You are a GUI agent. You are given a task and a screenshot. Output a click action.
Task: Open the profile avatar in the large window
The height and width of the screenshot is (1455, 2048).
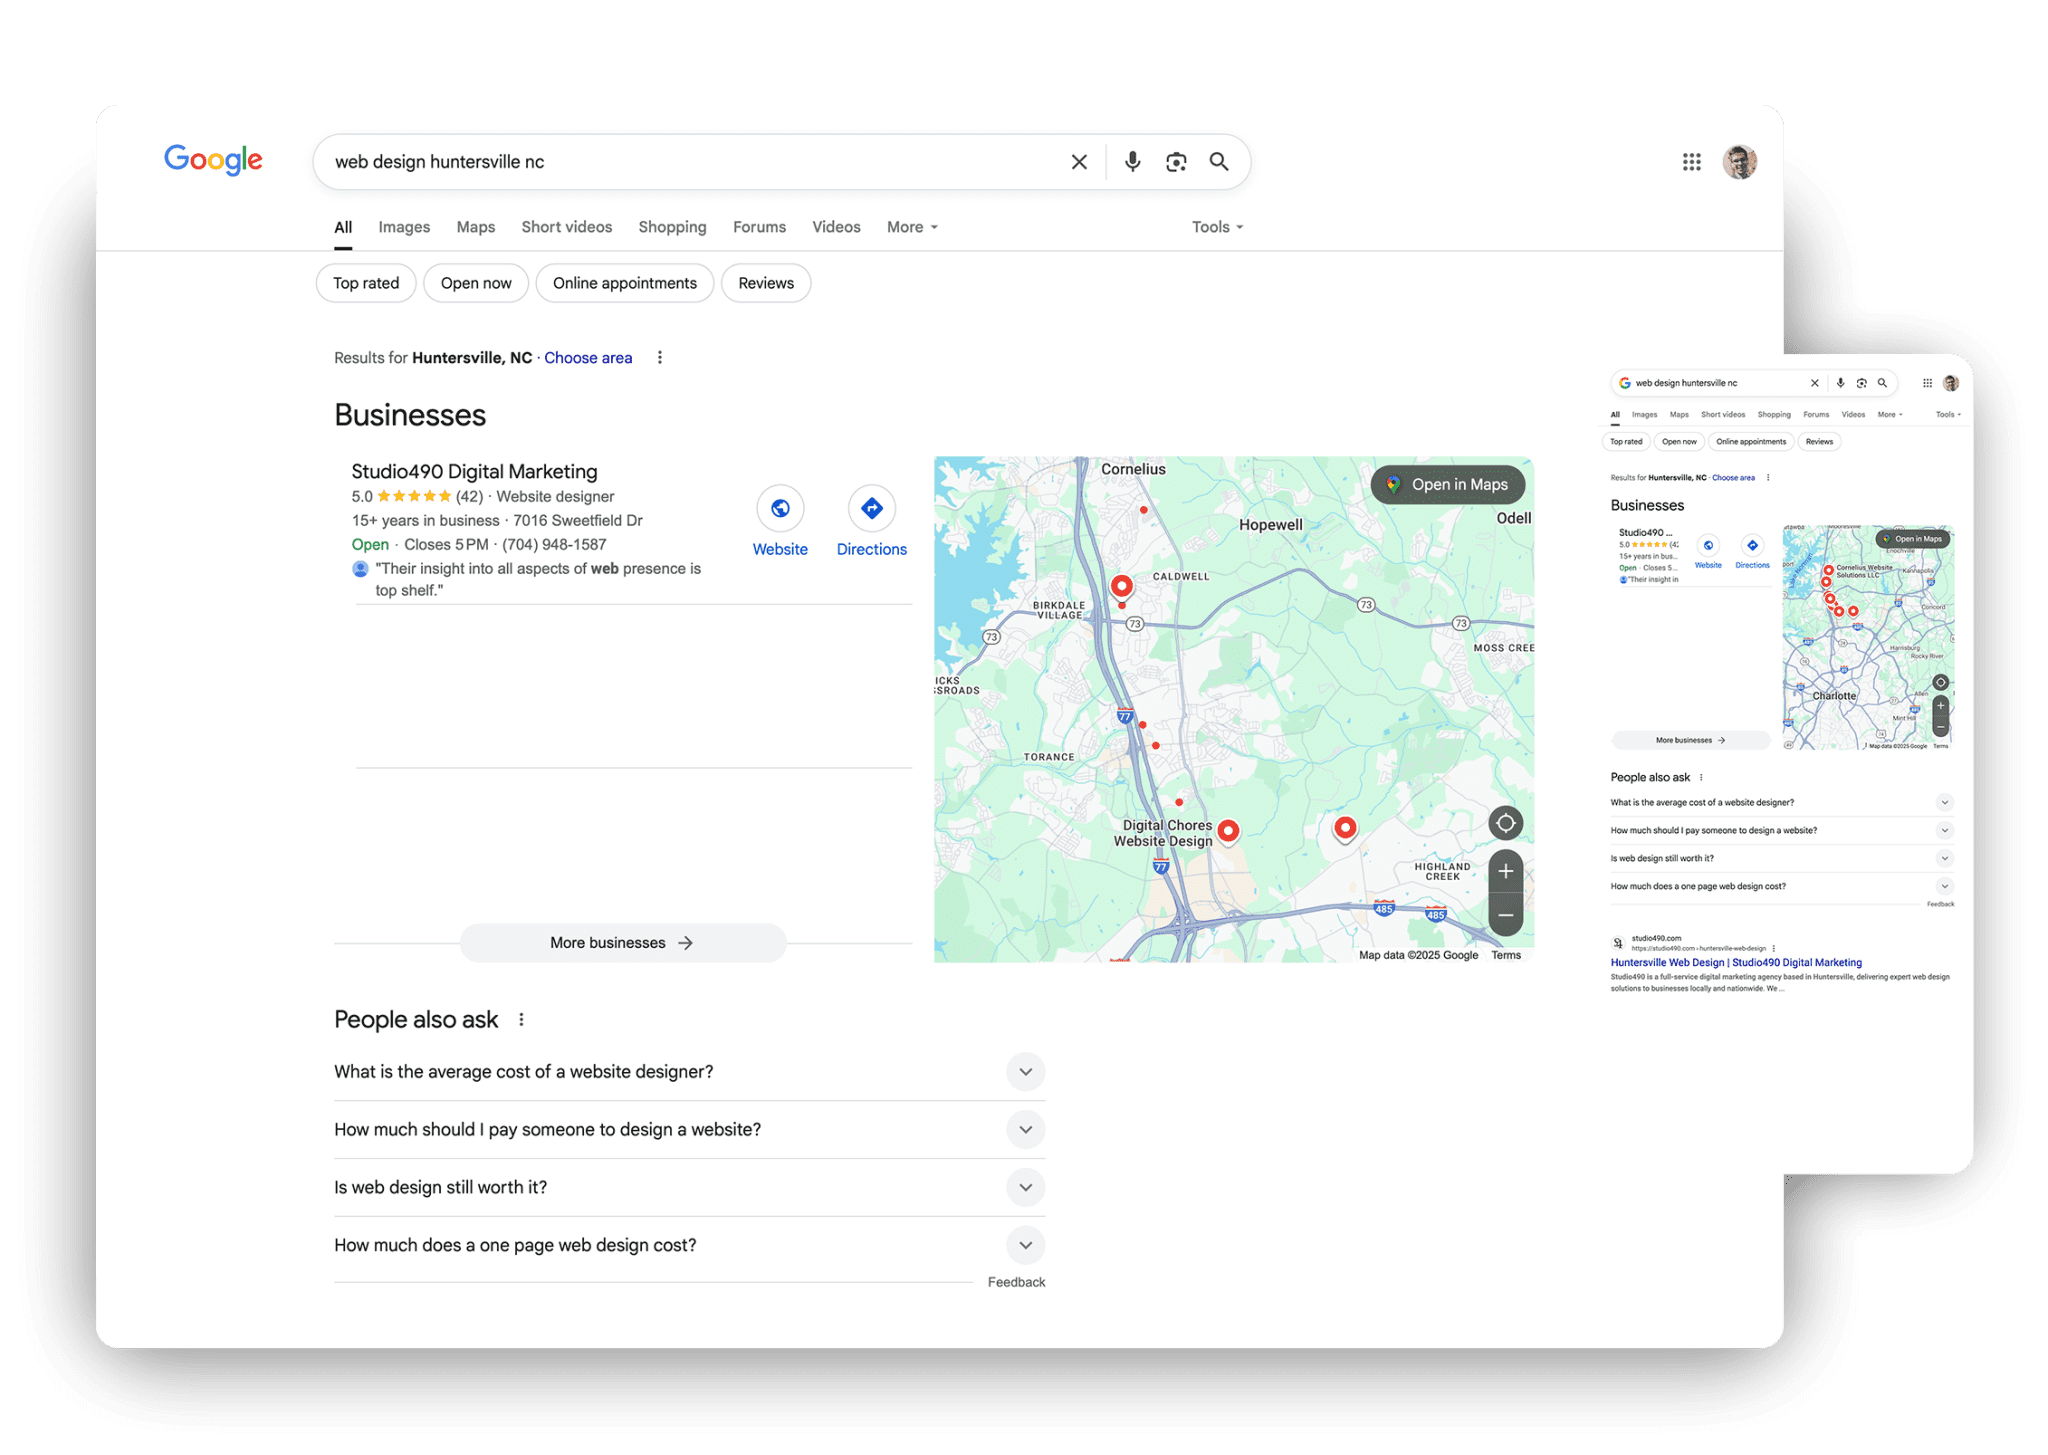point(1739,162)
